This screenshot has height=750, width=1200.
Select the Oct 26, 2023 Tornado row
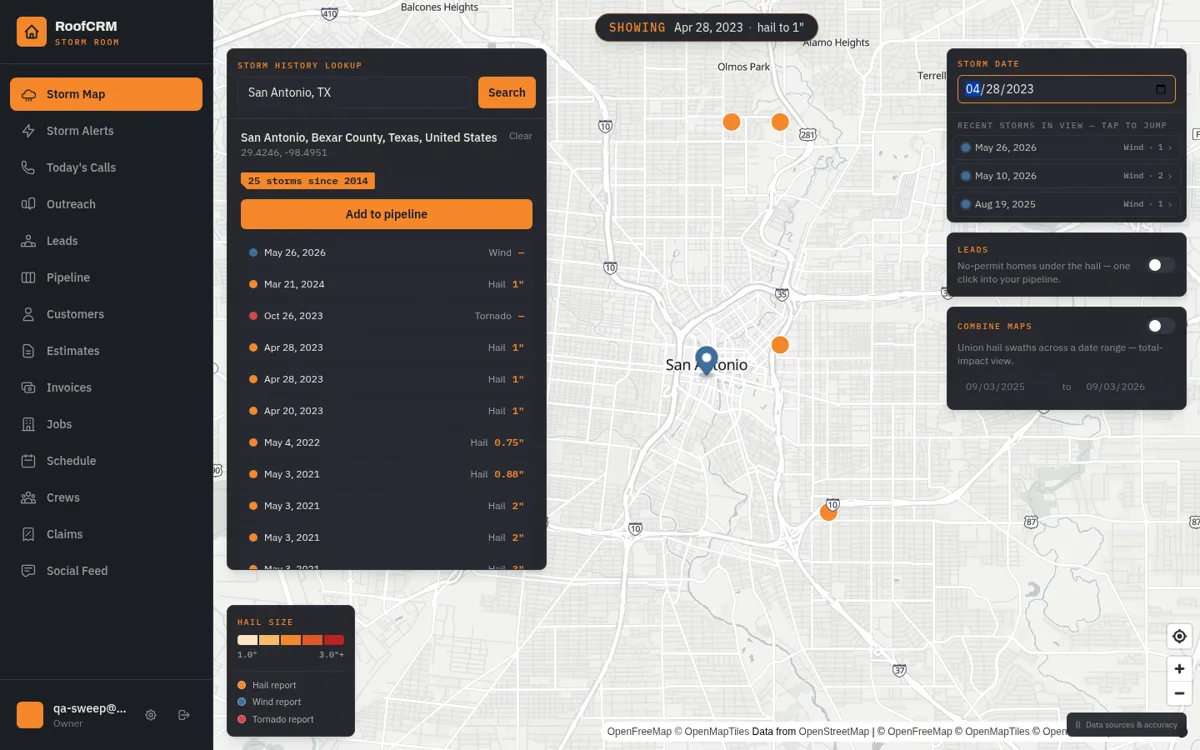coord(386,316)
